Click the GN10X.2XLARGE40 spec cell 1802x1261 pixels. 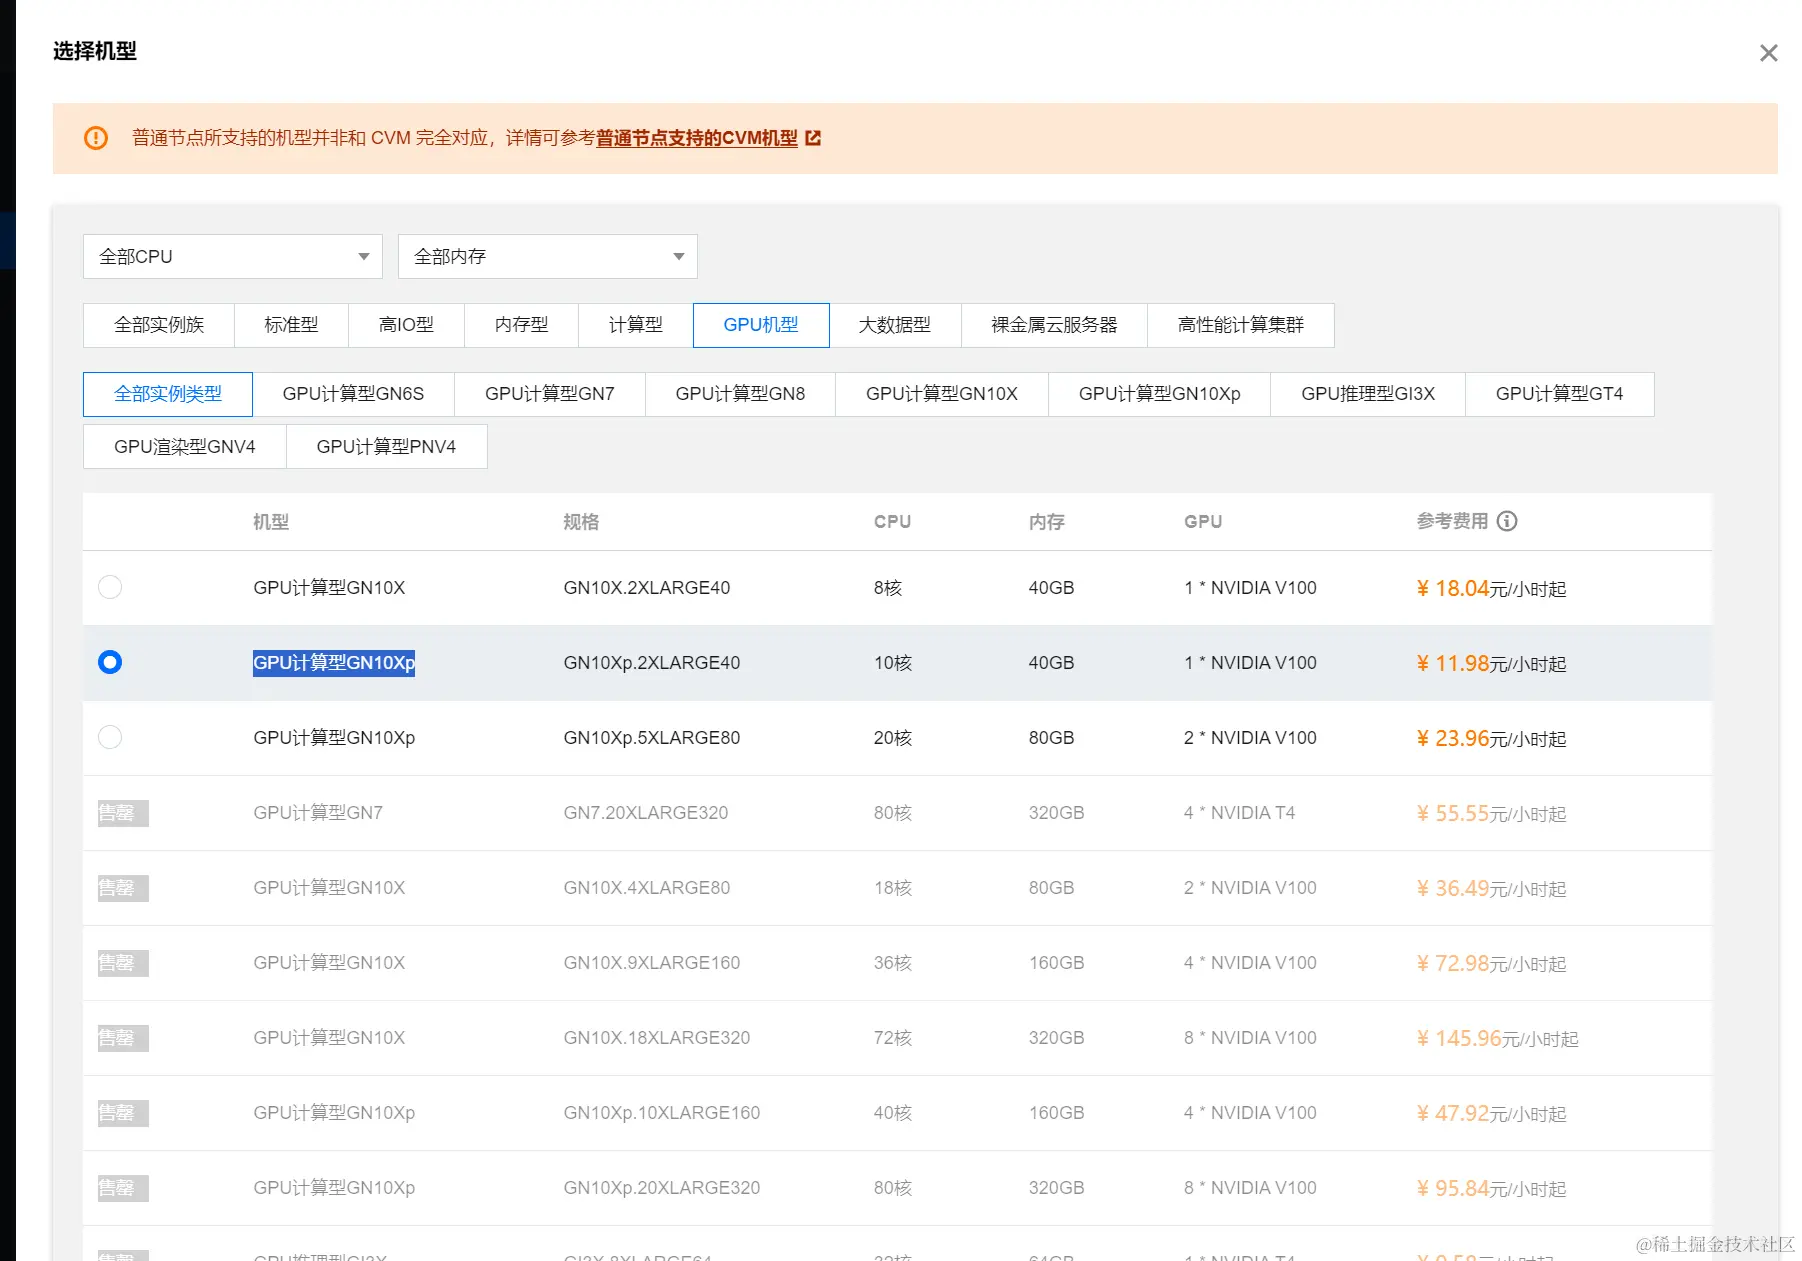(x=647, y=588)
